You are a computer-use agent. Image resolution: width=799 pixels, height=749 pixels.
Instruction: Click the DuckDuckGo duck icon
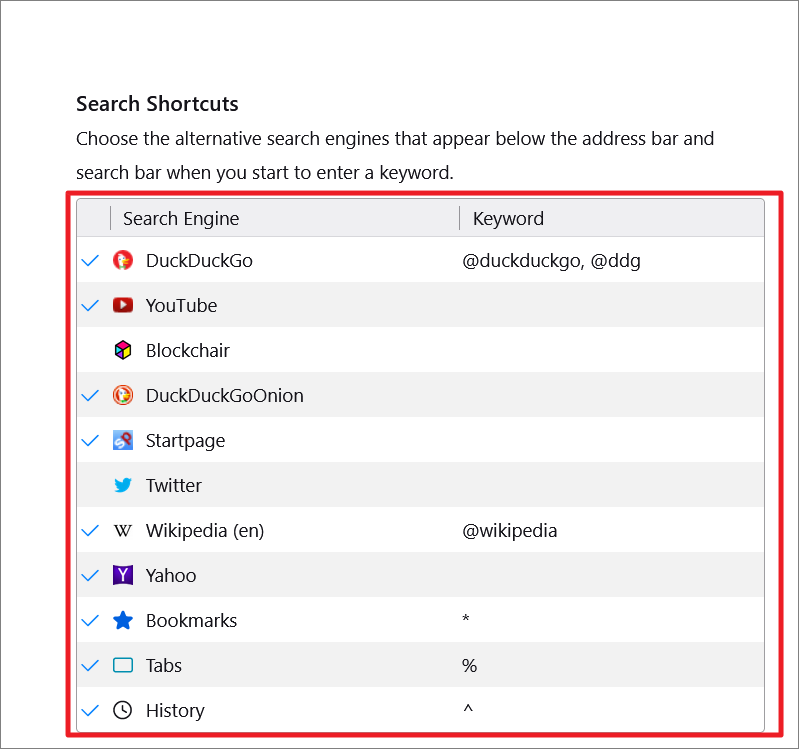(123, 260)
